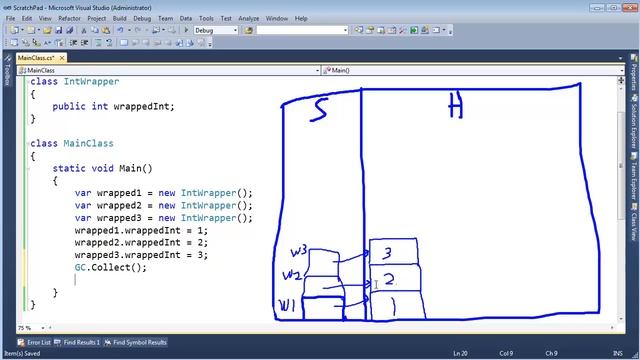Viewport: 640px width, 360px height.
Task: Open the Find Symbol Results tab
Action: point(136,342)
